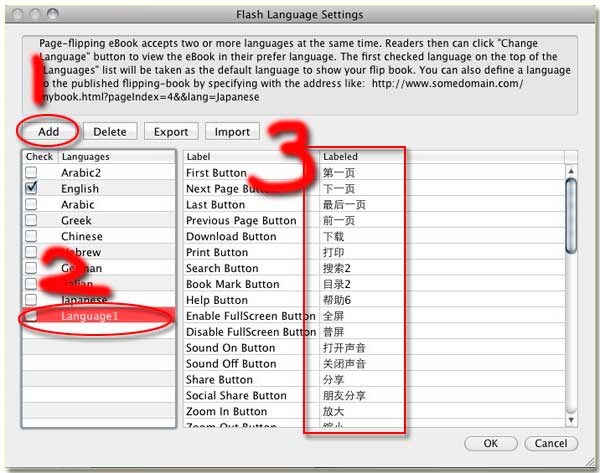This screenshot has height=473, width=600.
Task: Click the Import button
Action: (x=232, y=132)
